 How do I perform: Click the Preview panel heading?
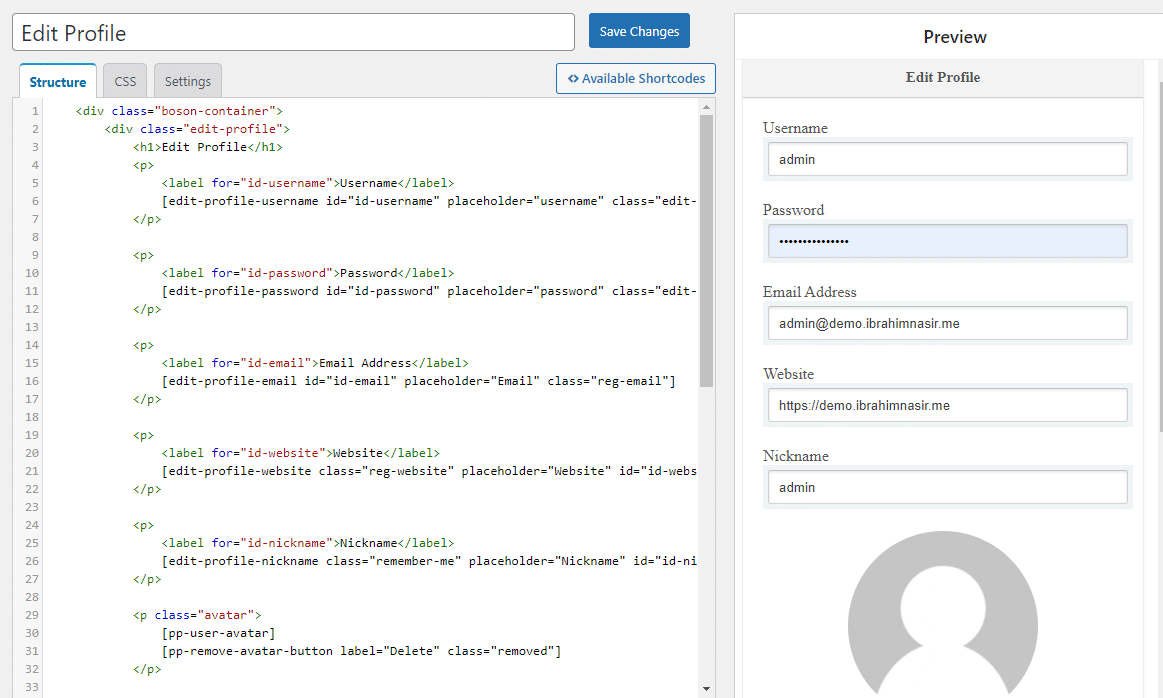click(955, 37)
